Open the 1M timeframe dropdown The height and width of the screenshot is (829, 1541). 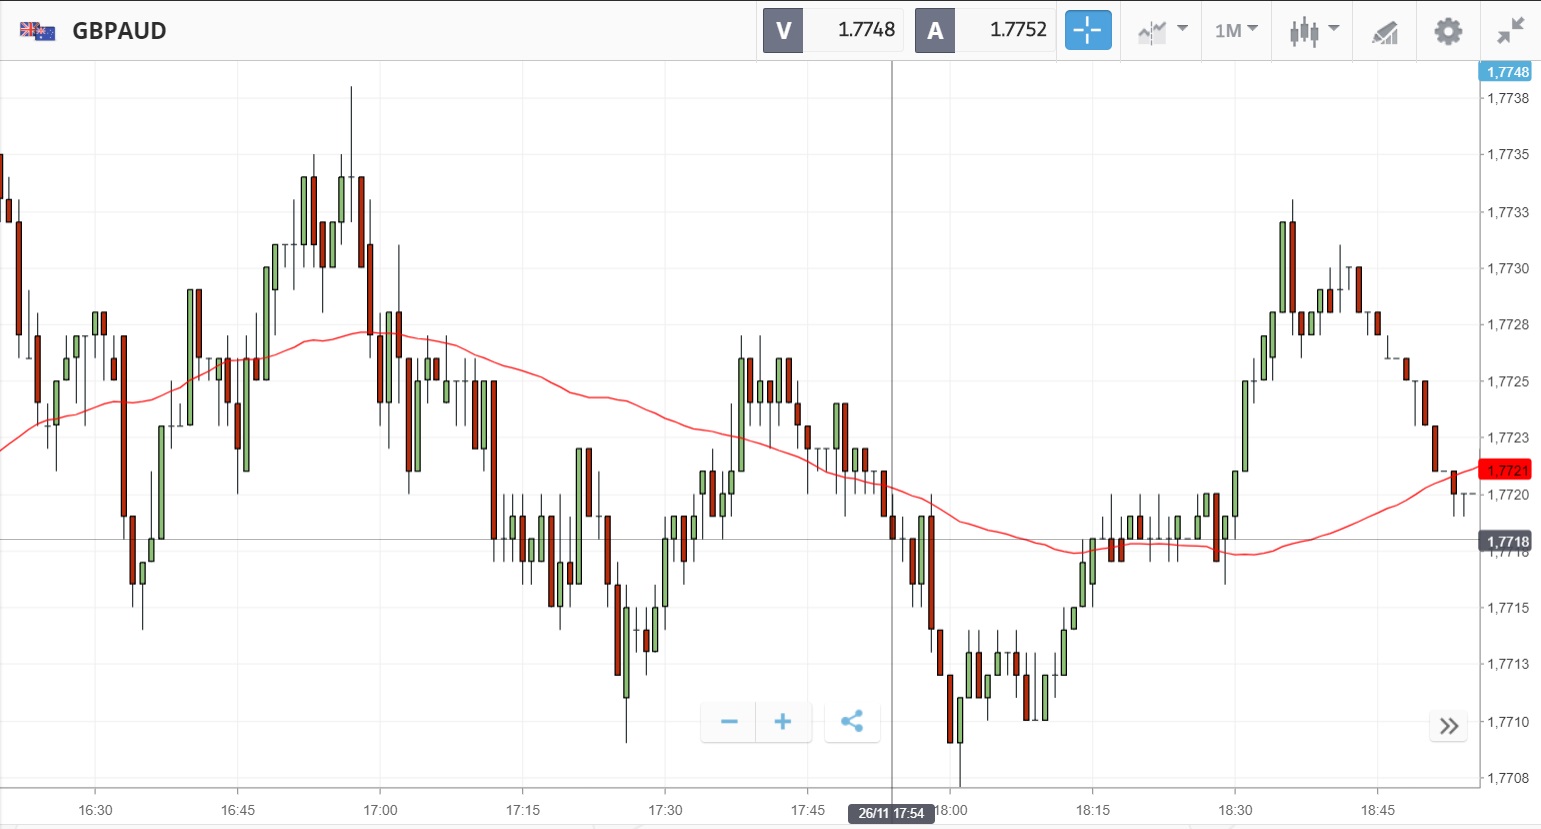[x=1236, y=31]
